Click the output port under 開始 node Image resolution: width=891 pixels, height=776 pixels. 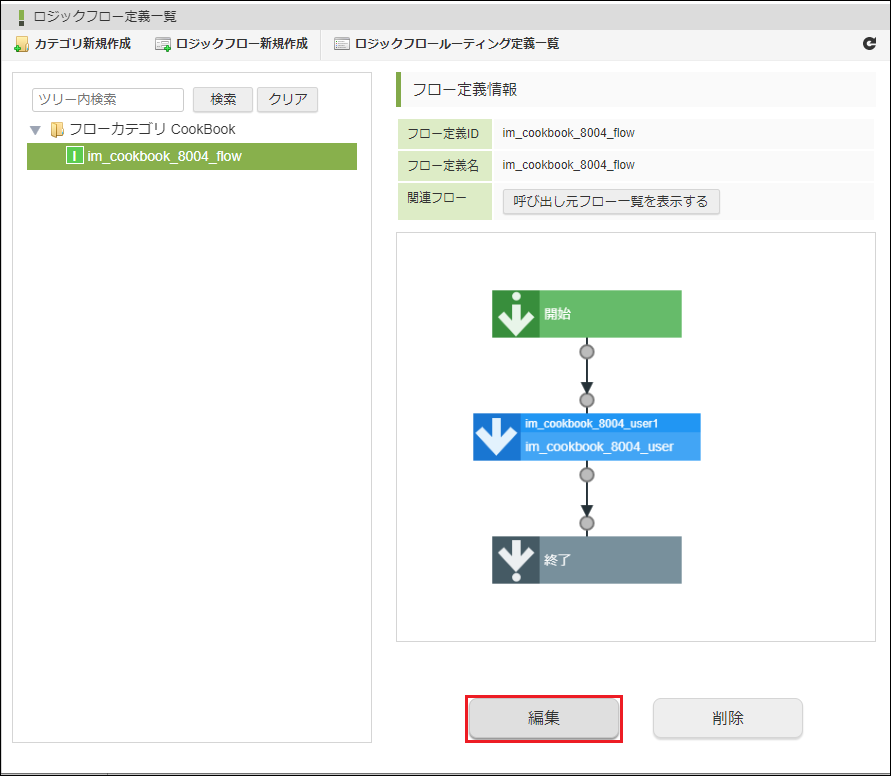tap(587, 352)
